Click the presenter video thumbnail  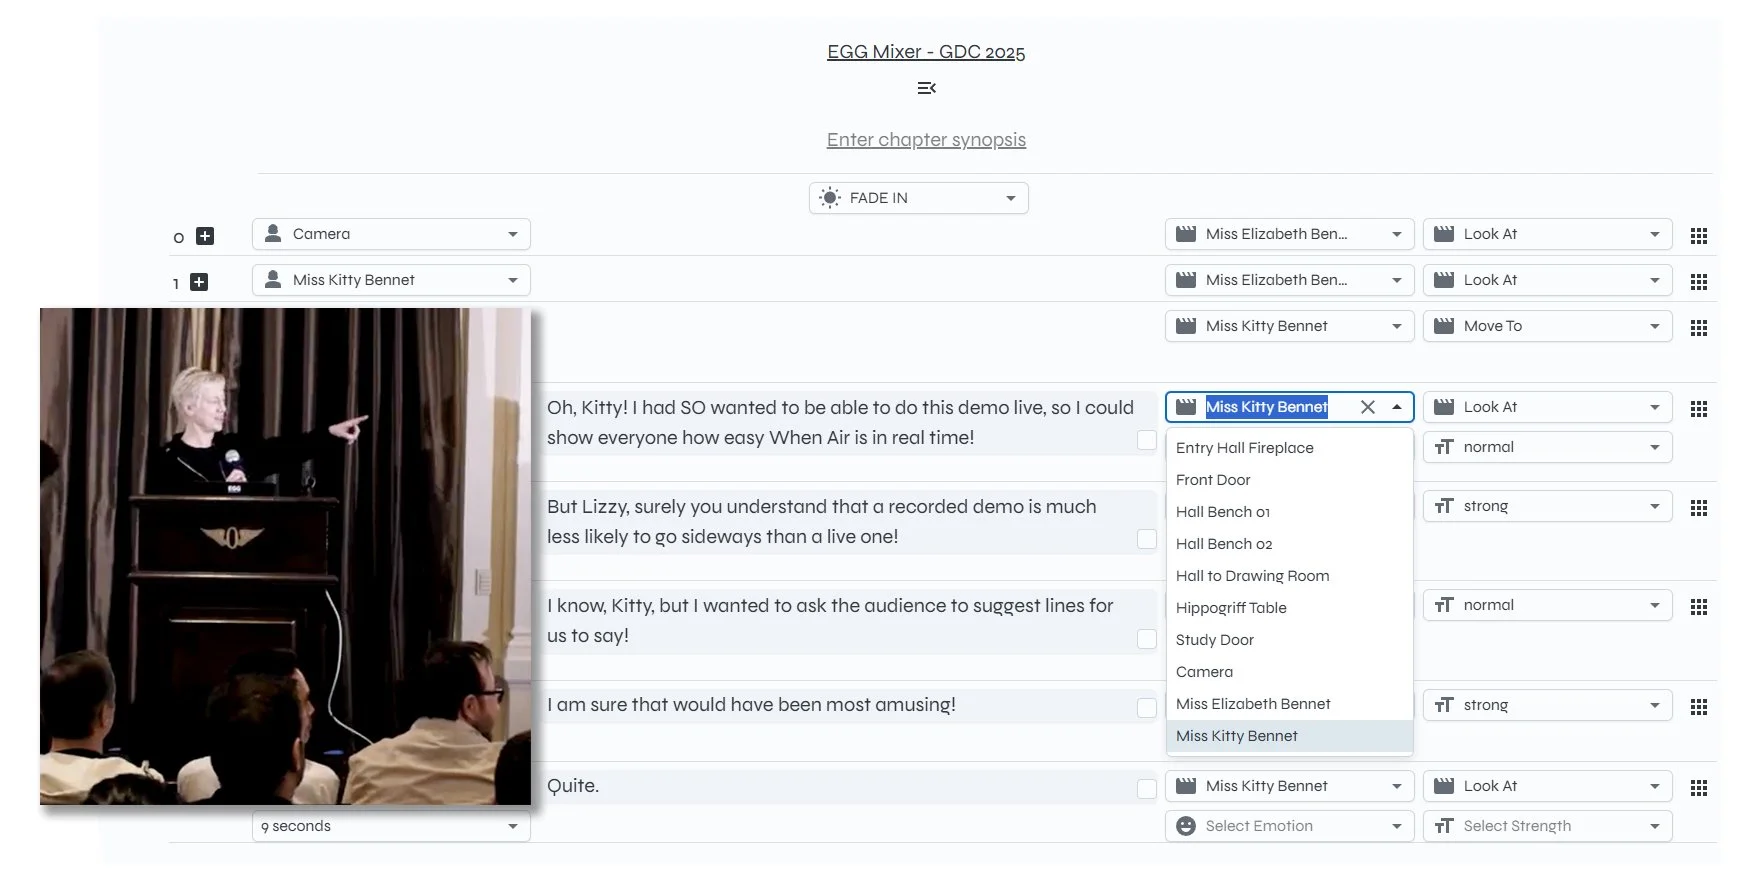click(x=285, y=556)
